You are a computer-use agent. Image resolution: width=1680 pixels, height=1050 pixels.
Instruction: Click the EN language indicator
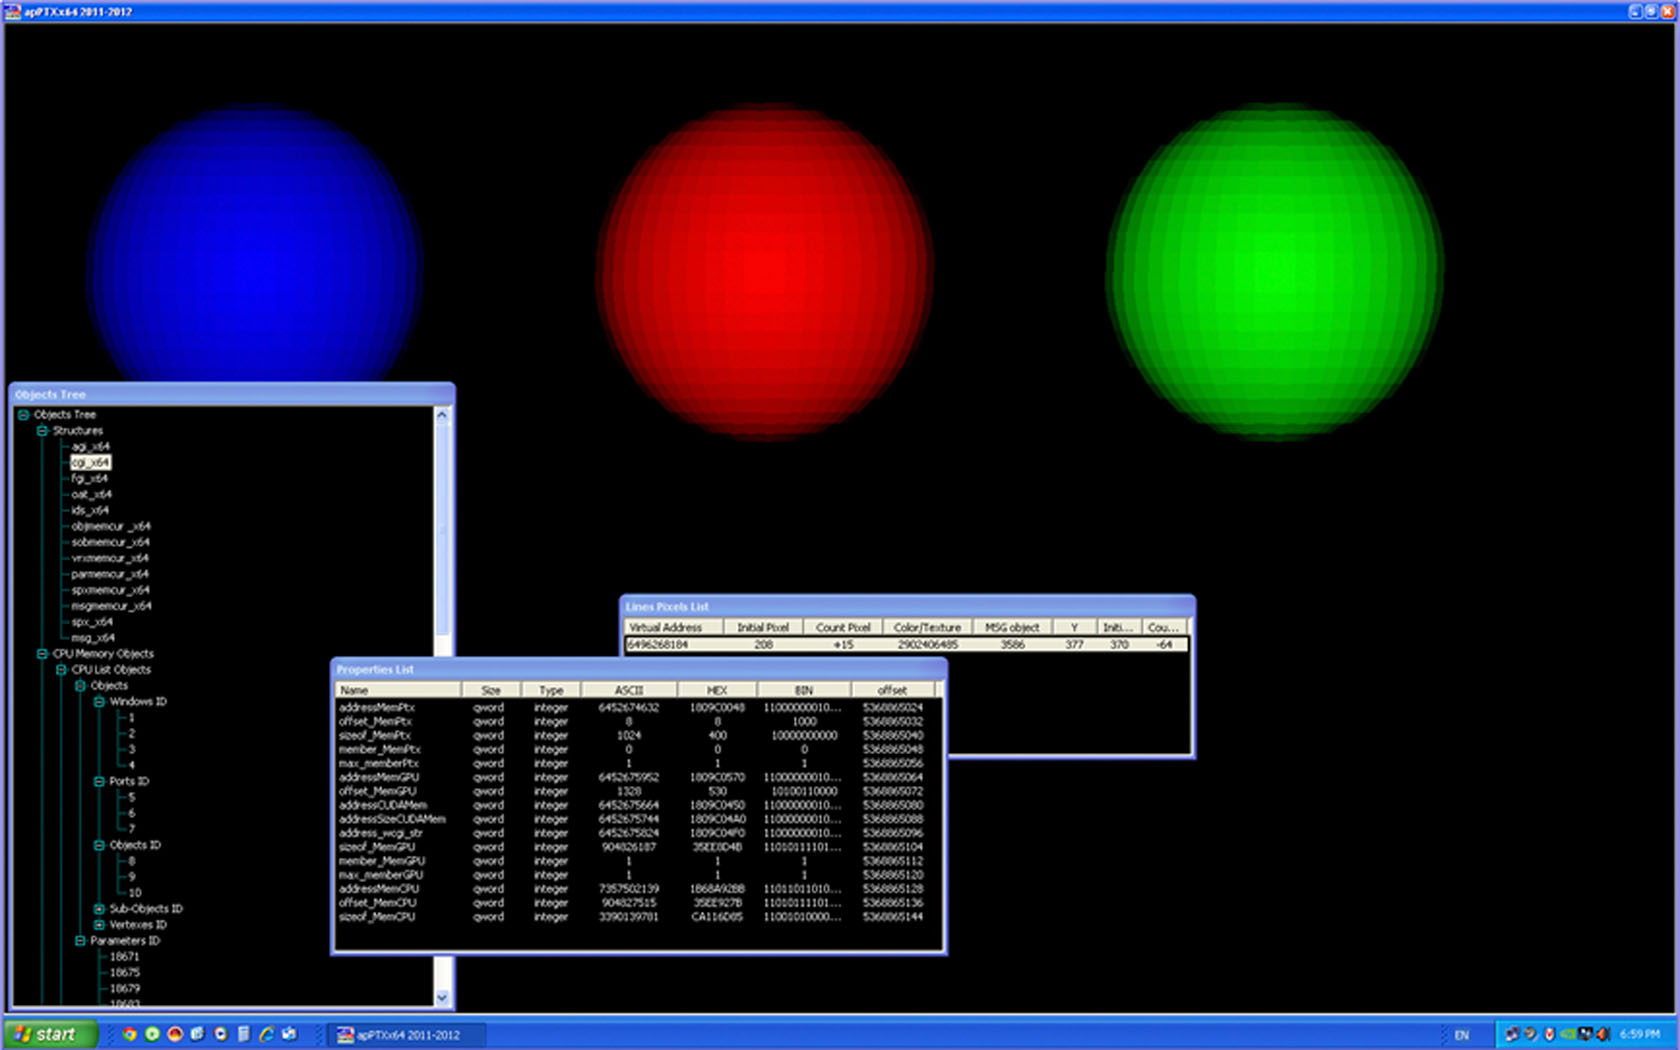pyautogui.click(x=1461, y=1035)
